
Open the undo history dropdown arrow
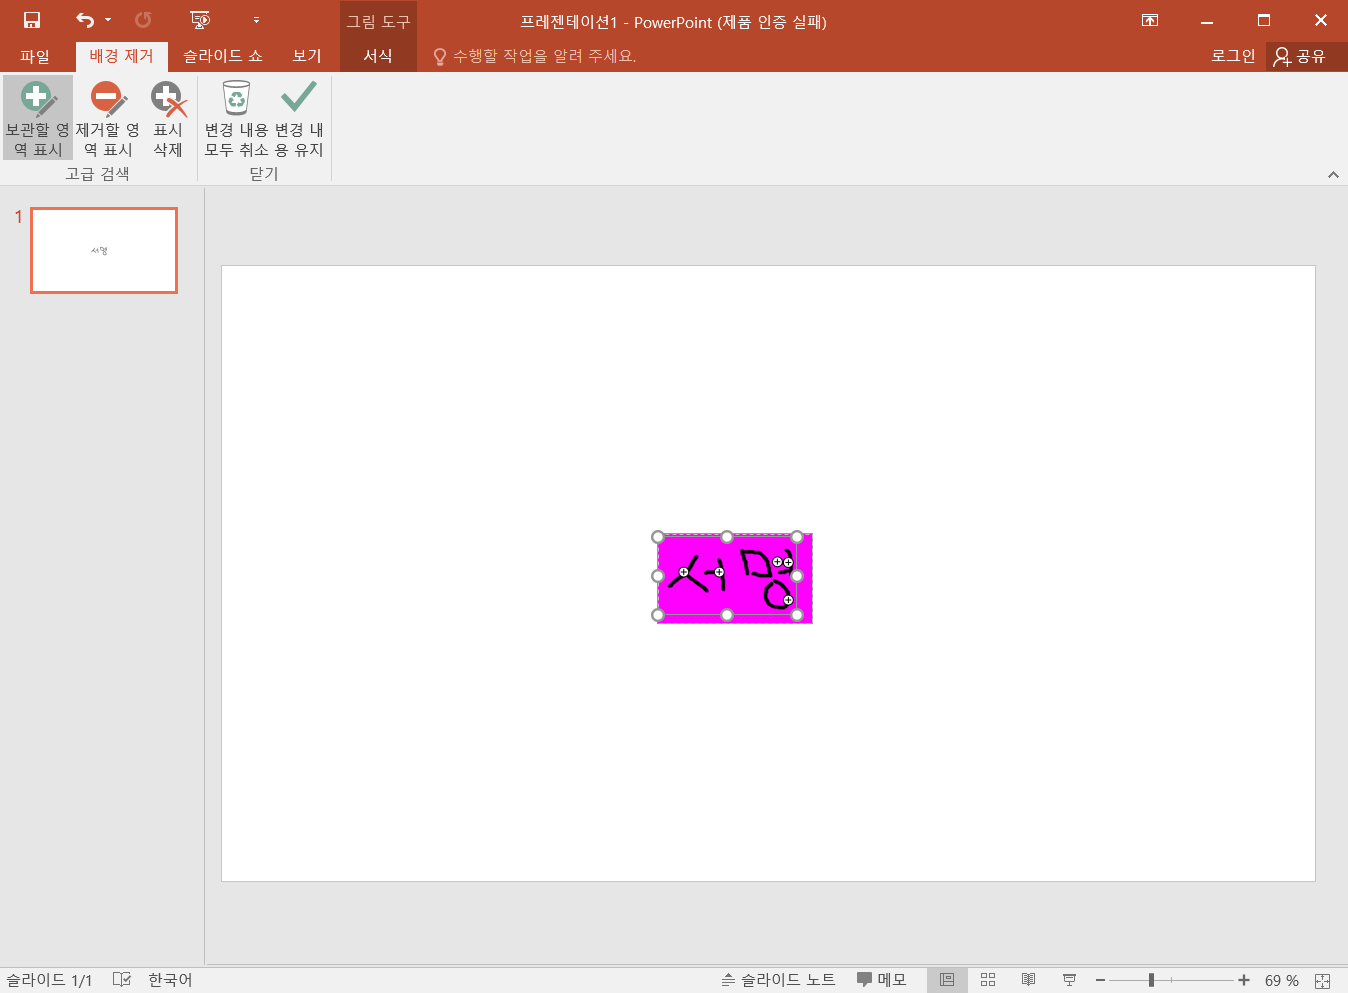[108, 20]
